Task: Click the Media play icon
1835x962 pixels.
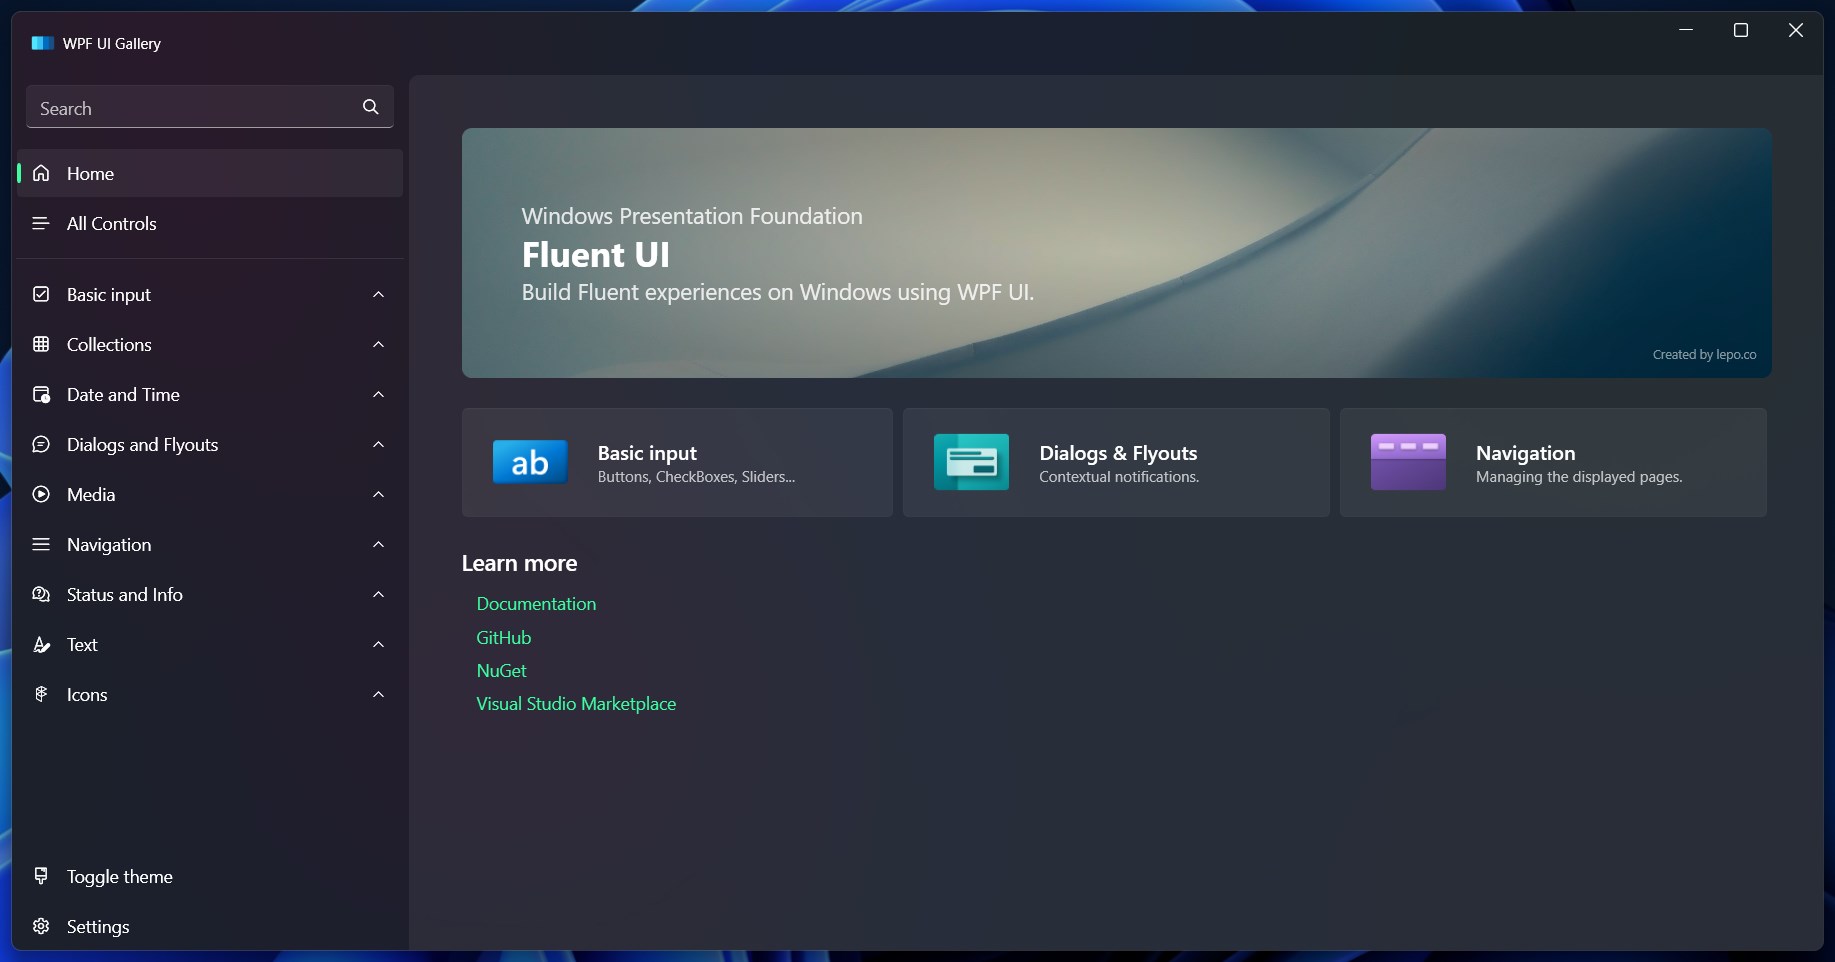Action: [x=41, y=494]
